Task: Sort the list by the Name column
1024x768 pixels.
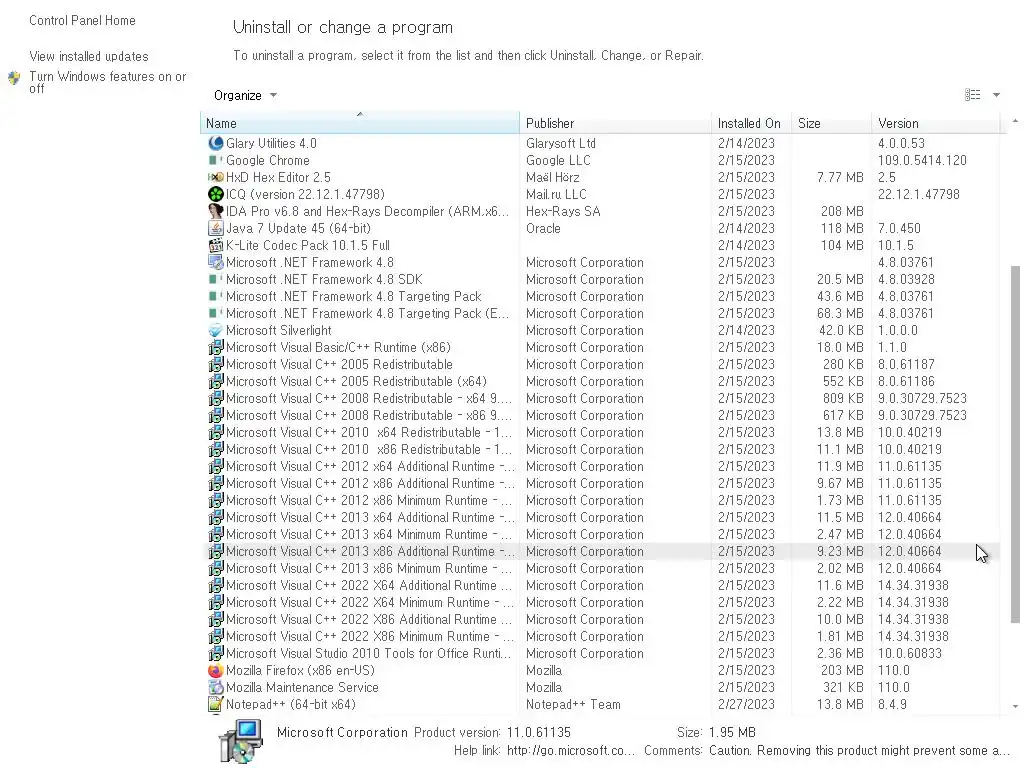Action: tap(360, 123)
